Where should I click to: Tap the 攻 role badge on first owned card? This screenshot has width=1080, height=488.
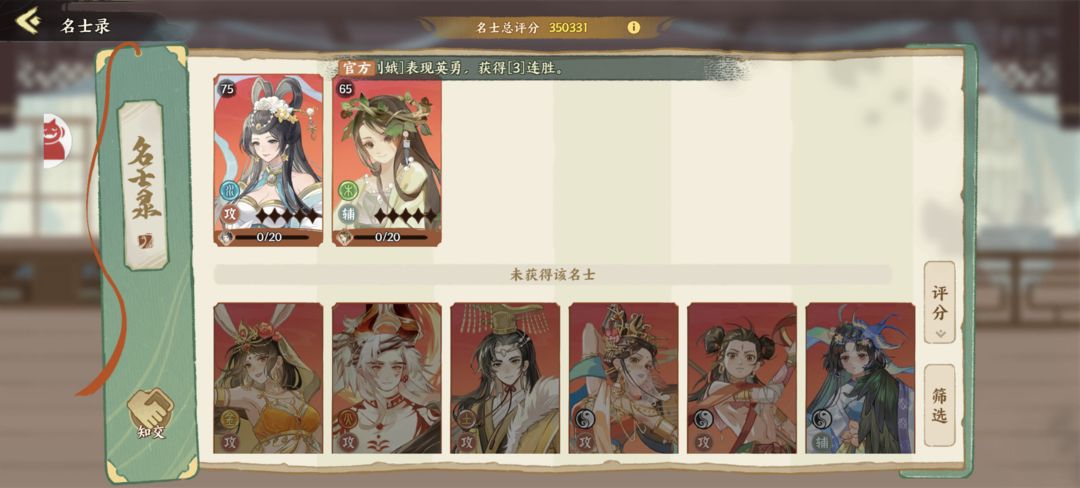(230, 214)
